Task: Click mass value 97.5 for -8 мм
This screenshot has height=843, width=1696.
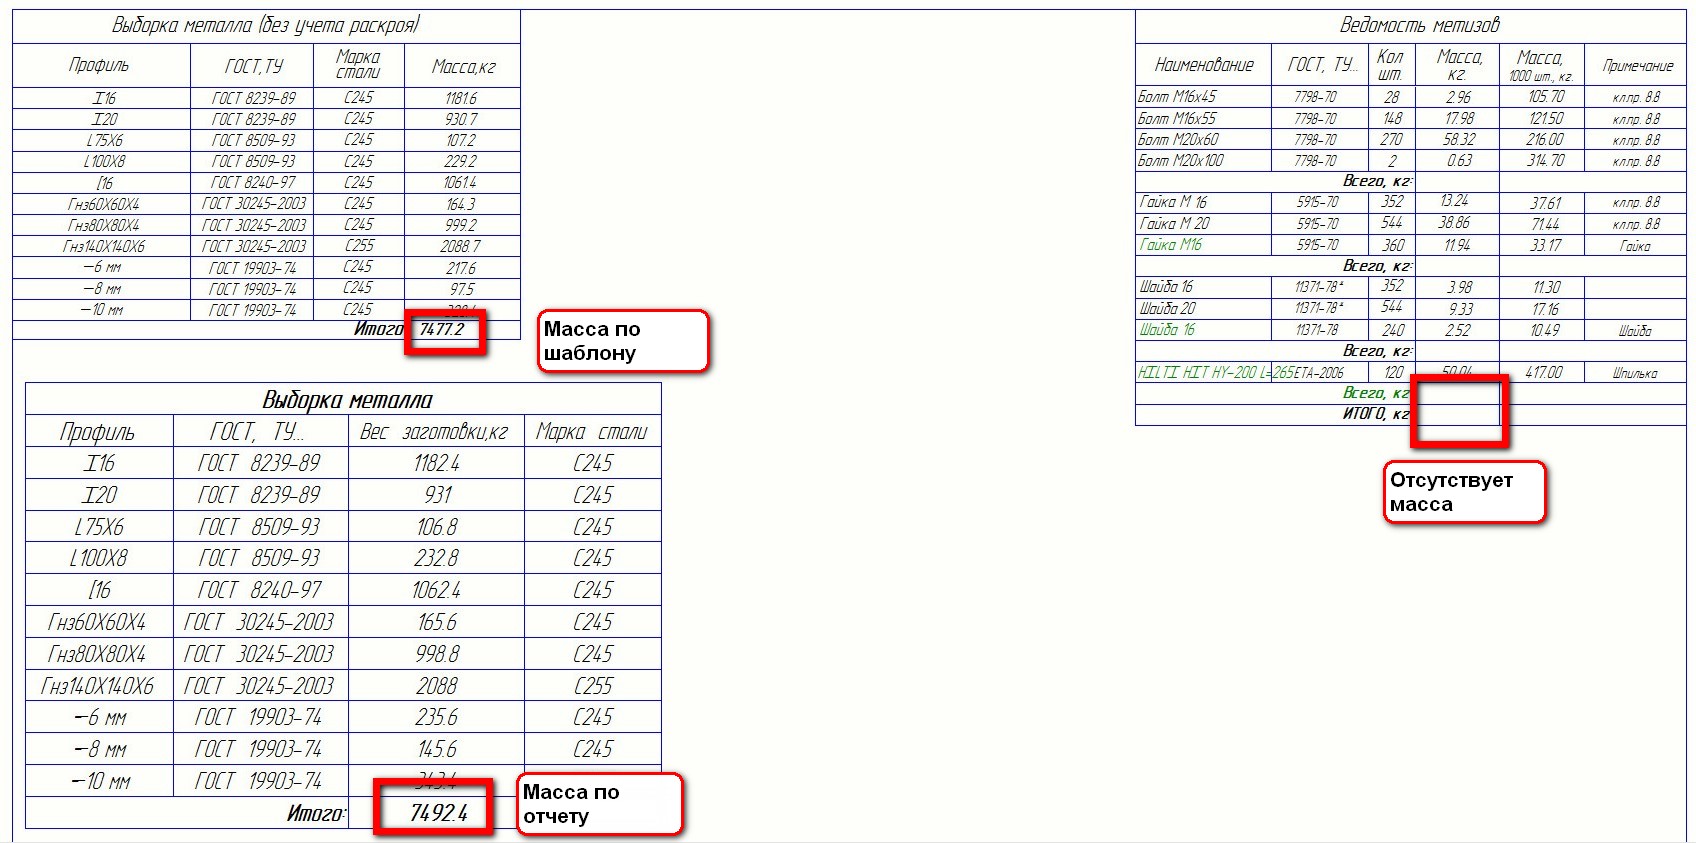Action: click(461, 289)
